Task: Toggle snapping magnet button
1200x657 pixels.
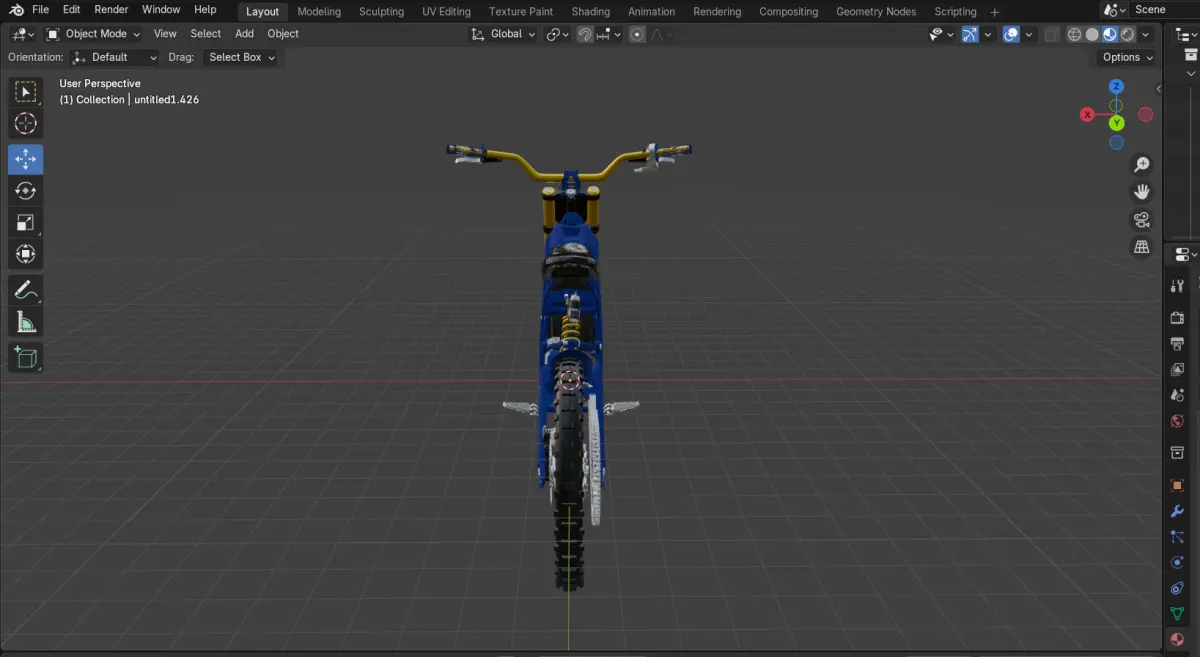Action: [x=585, y=34]
